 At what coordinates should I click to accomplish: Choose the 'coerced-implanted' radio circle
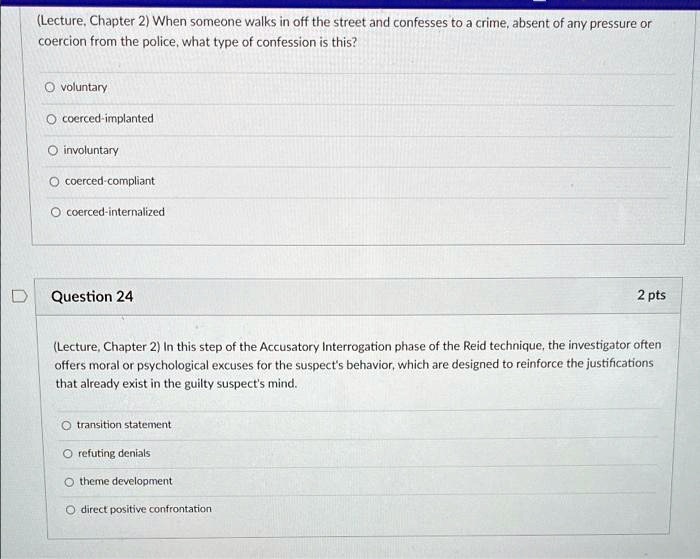(x=51, y=118)
